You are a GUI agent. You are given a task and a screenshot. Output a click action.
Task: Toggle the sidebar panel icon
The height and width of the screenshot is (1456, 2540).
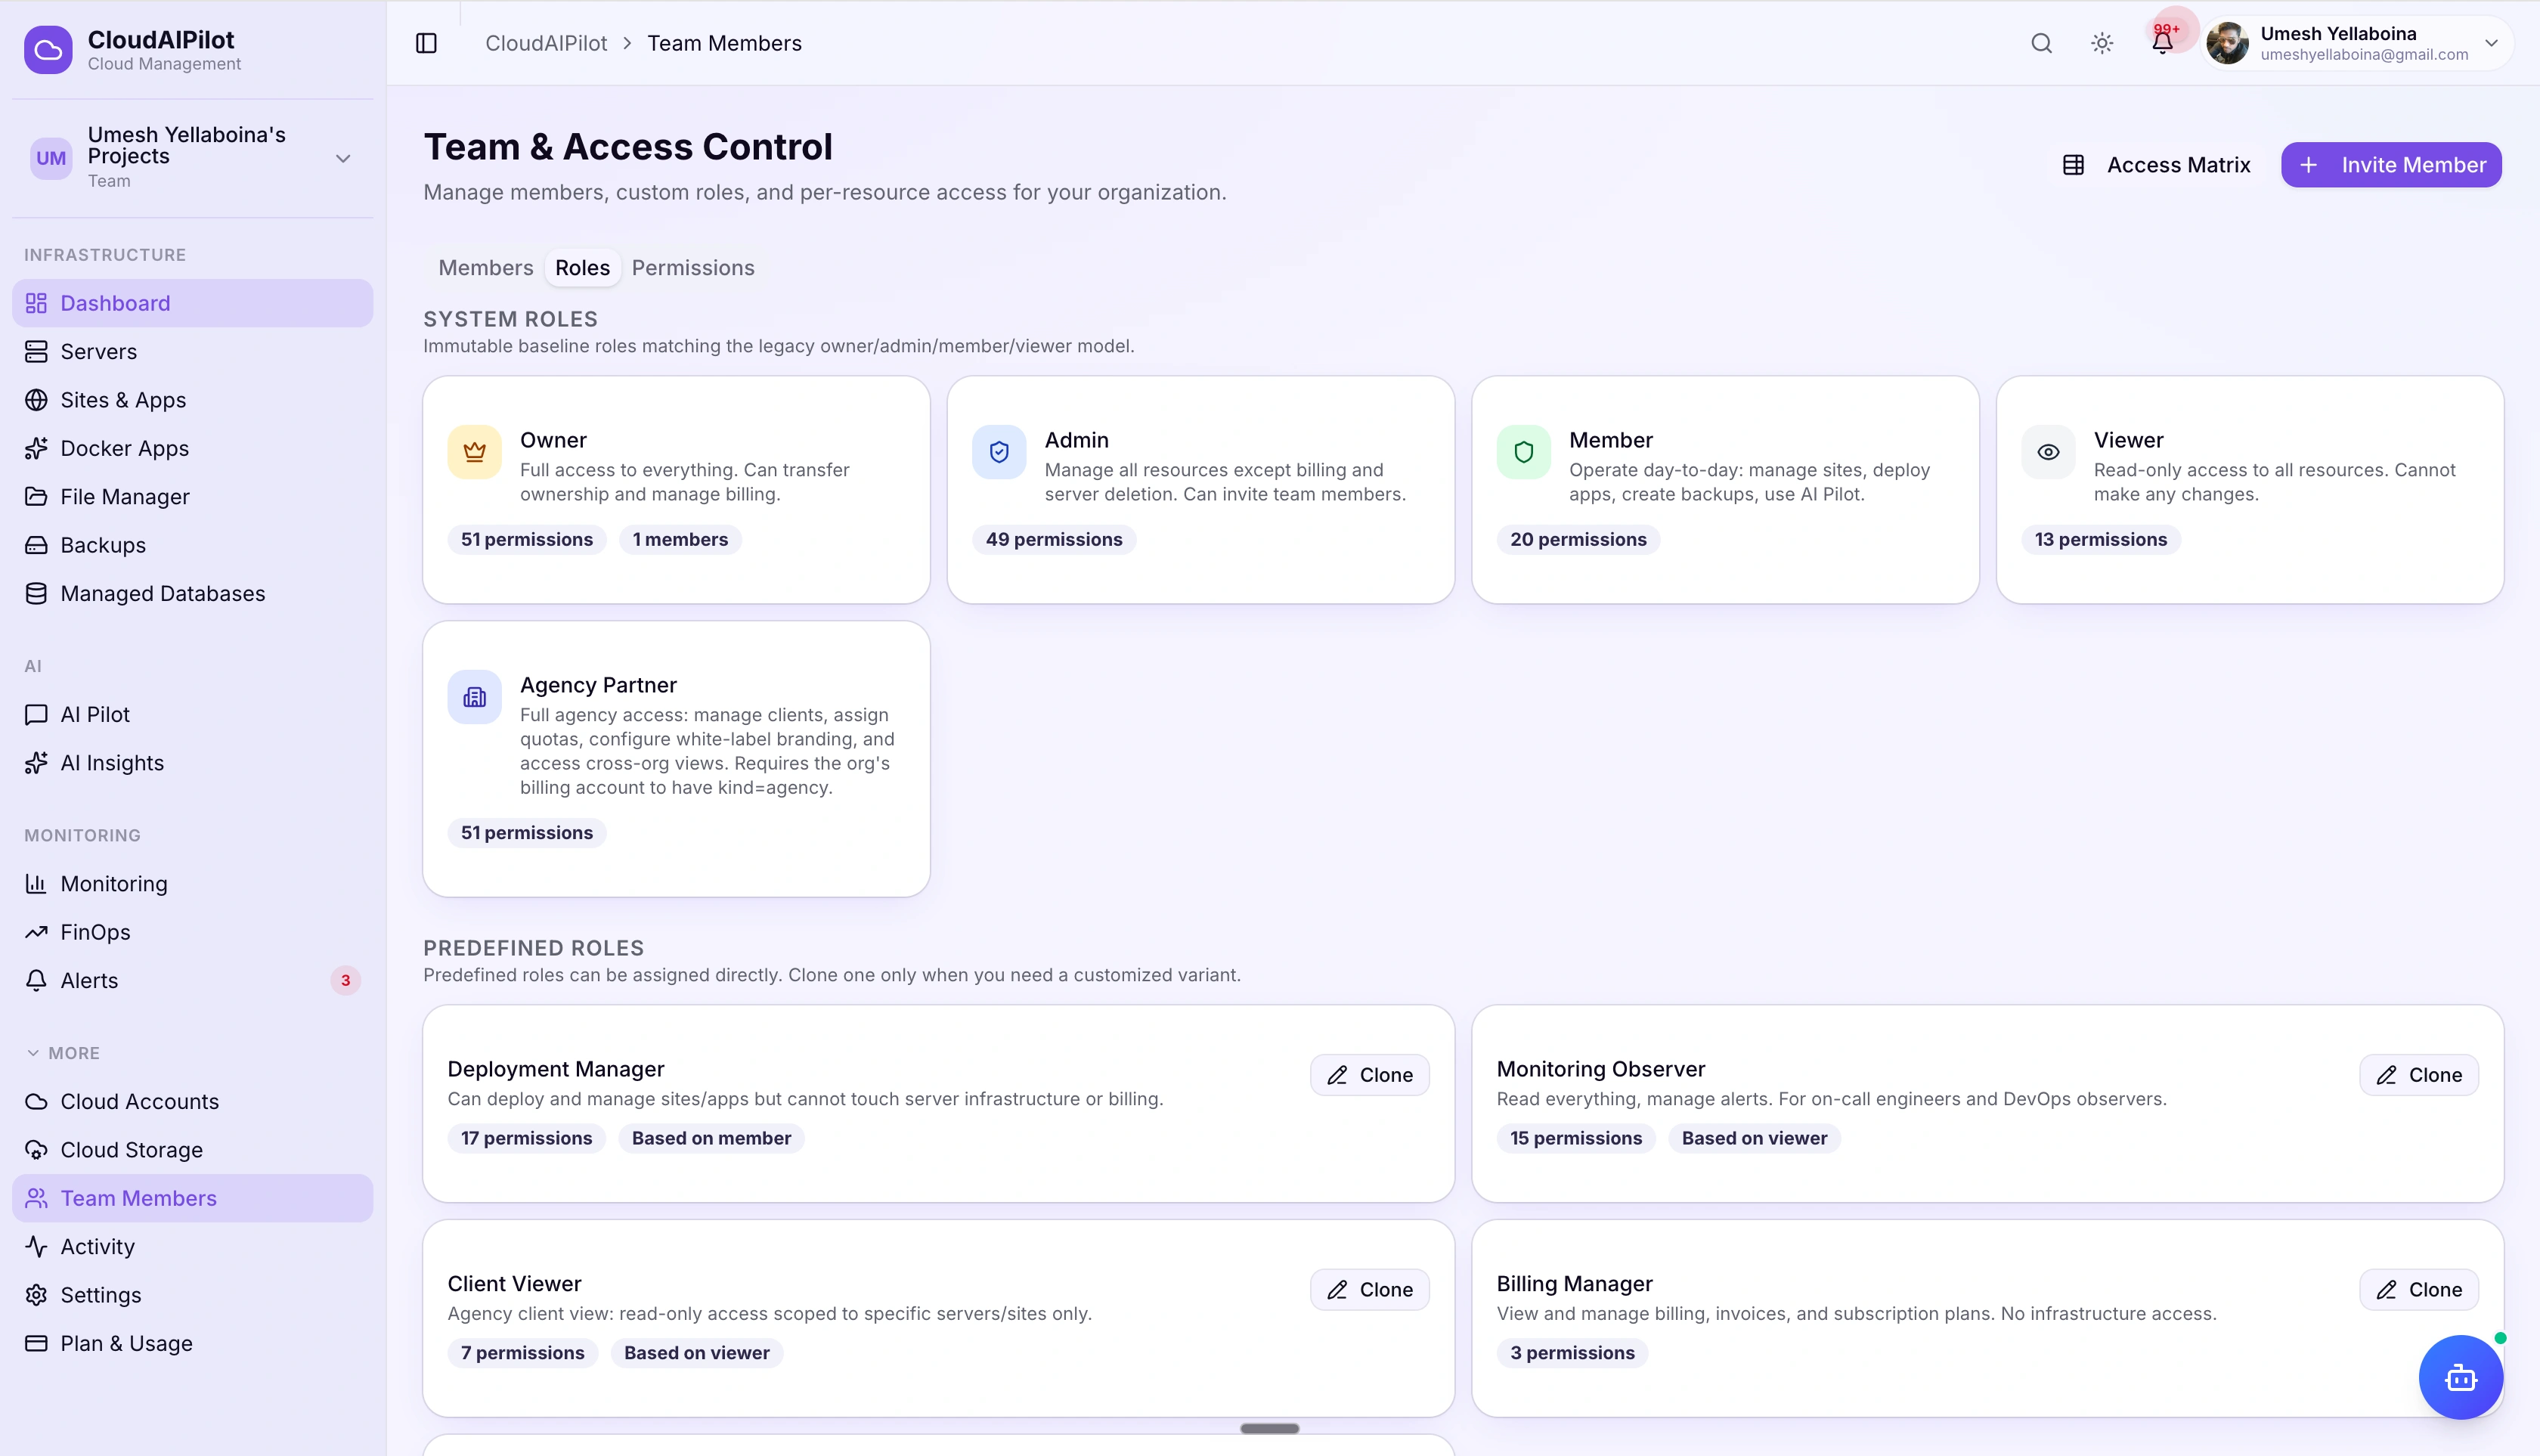tap(426, 43)
